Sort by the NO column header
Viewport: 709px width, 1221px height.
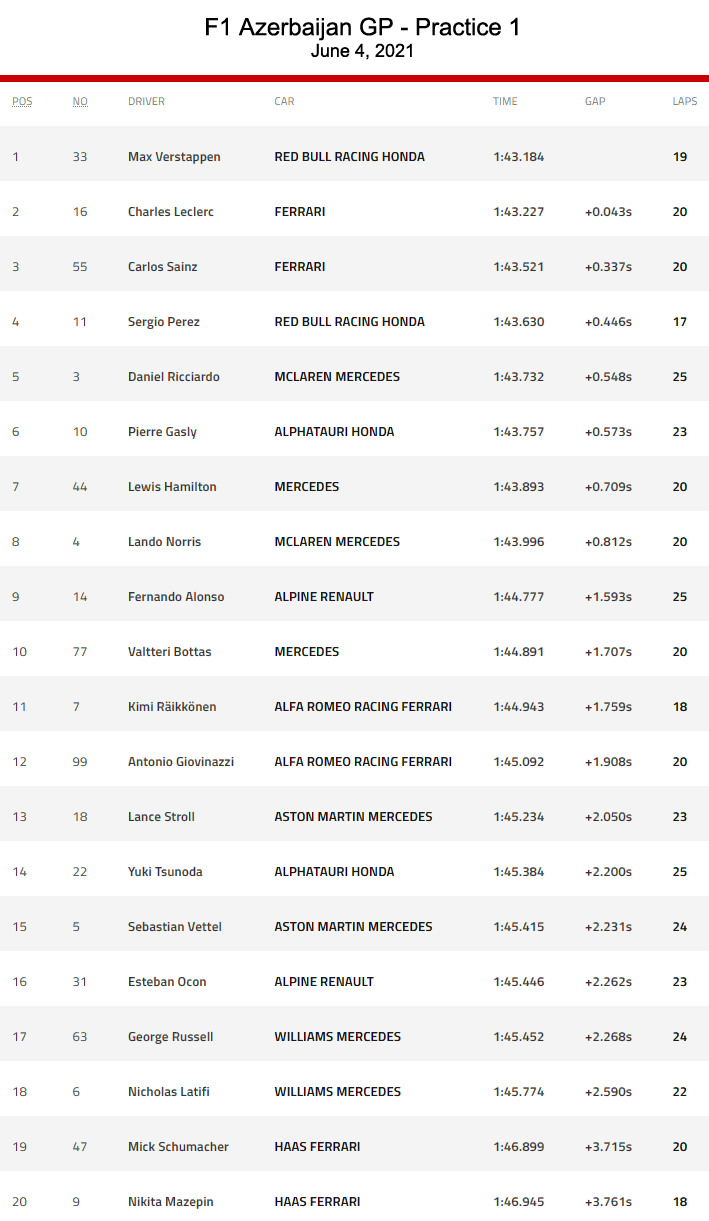pyautogui.click(x=80, y=101)
